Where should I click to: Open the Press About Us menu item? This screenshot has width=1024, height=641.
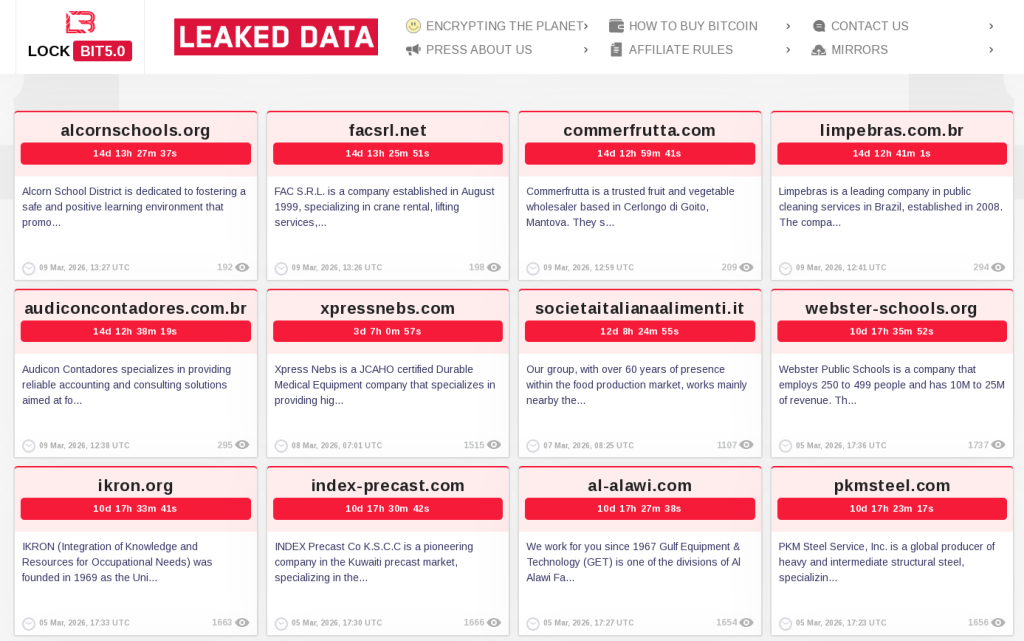pos(479,50)
